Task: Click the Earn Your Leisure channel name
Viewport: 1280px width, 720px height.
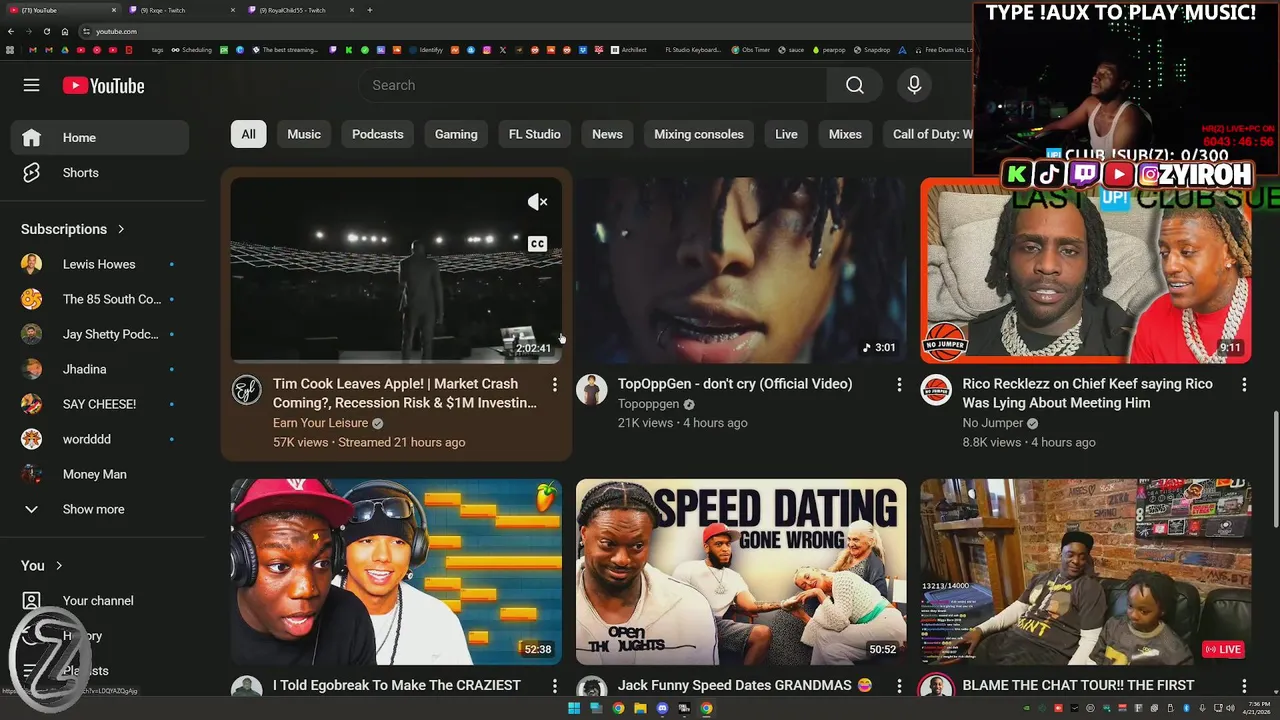Action: 320,423
